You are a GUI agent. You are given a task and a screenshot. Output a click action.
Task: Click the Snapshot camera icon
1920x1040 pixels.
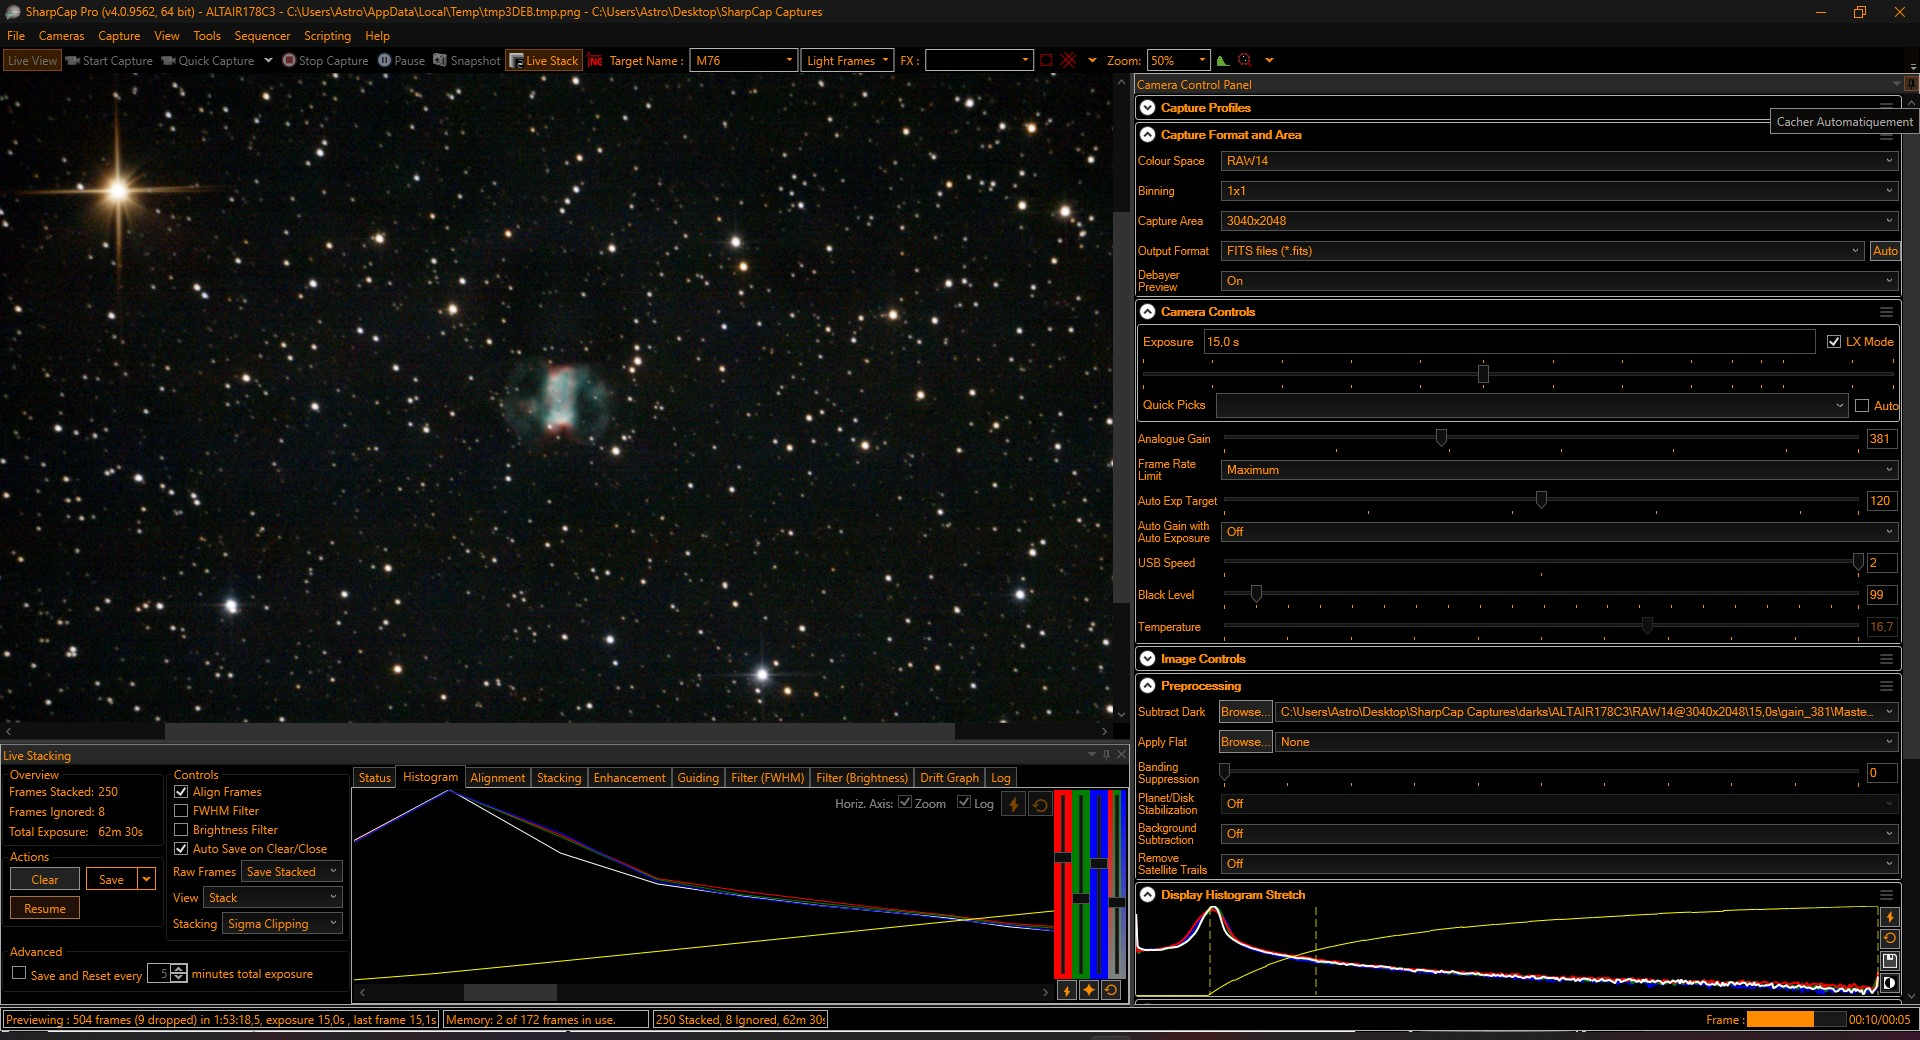[439, 60]
